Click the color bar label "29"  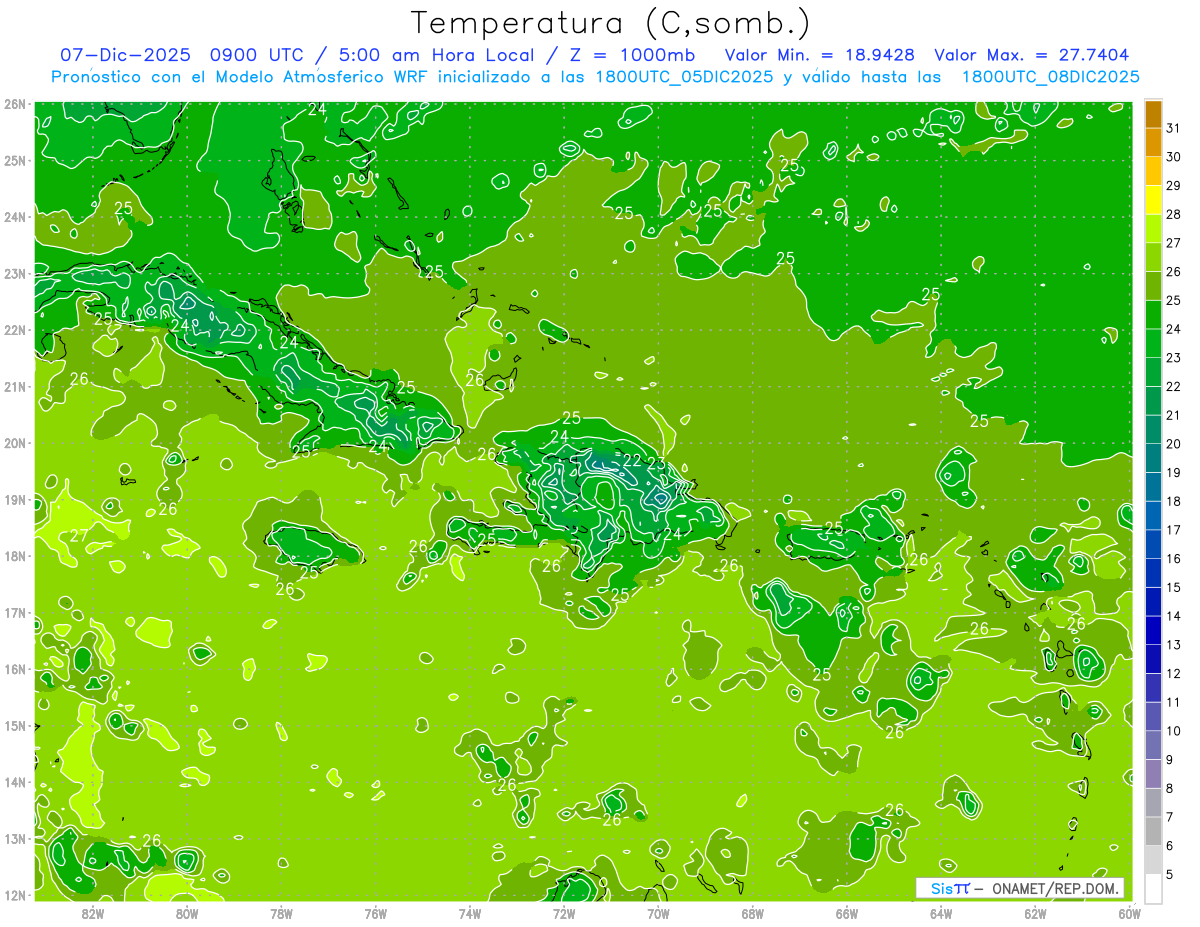point(1173,186)
